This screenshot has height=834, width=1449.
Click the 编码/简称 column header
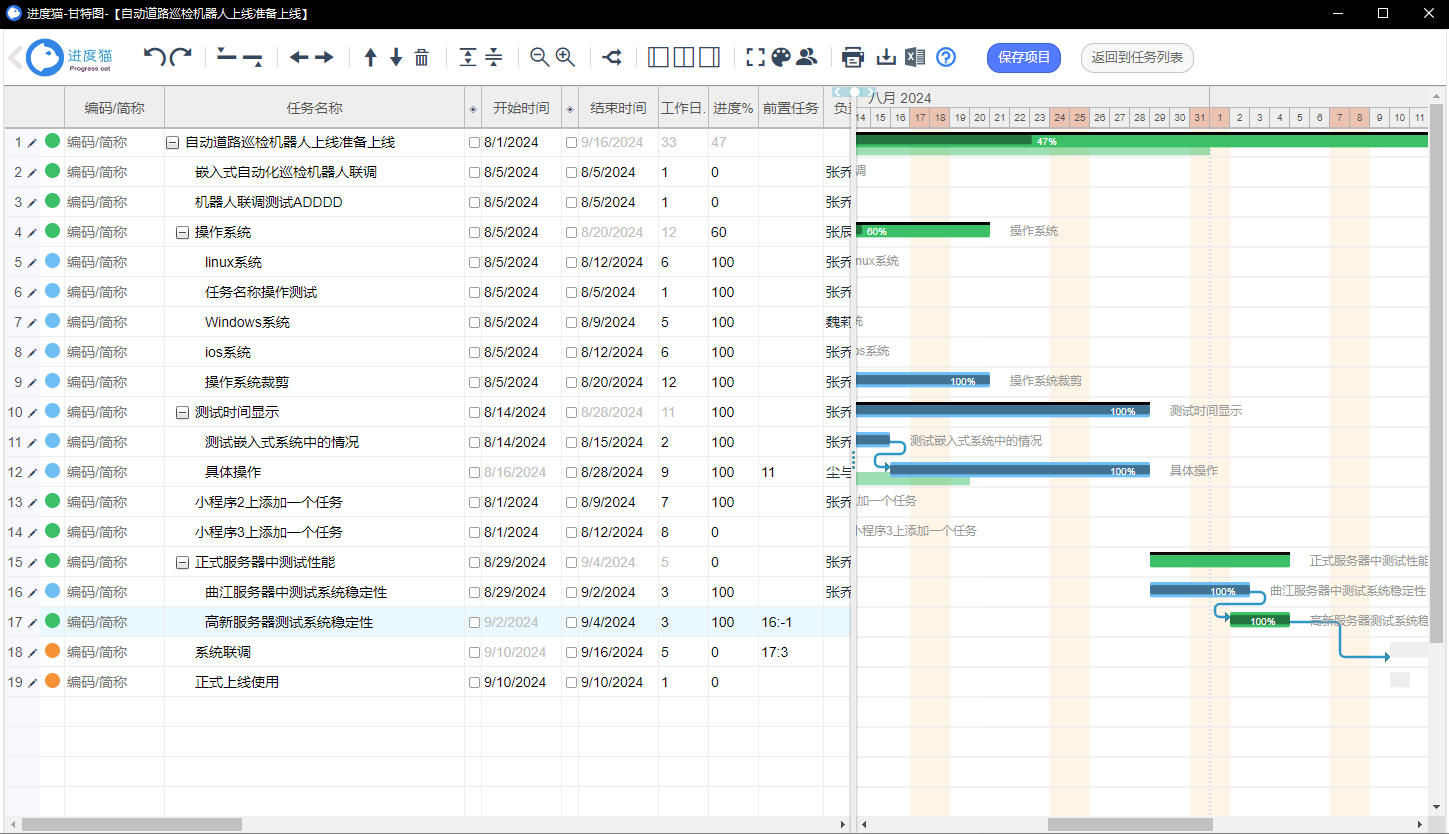click(x=114, y=108)
